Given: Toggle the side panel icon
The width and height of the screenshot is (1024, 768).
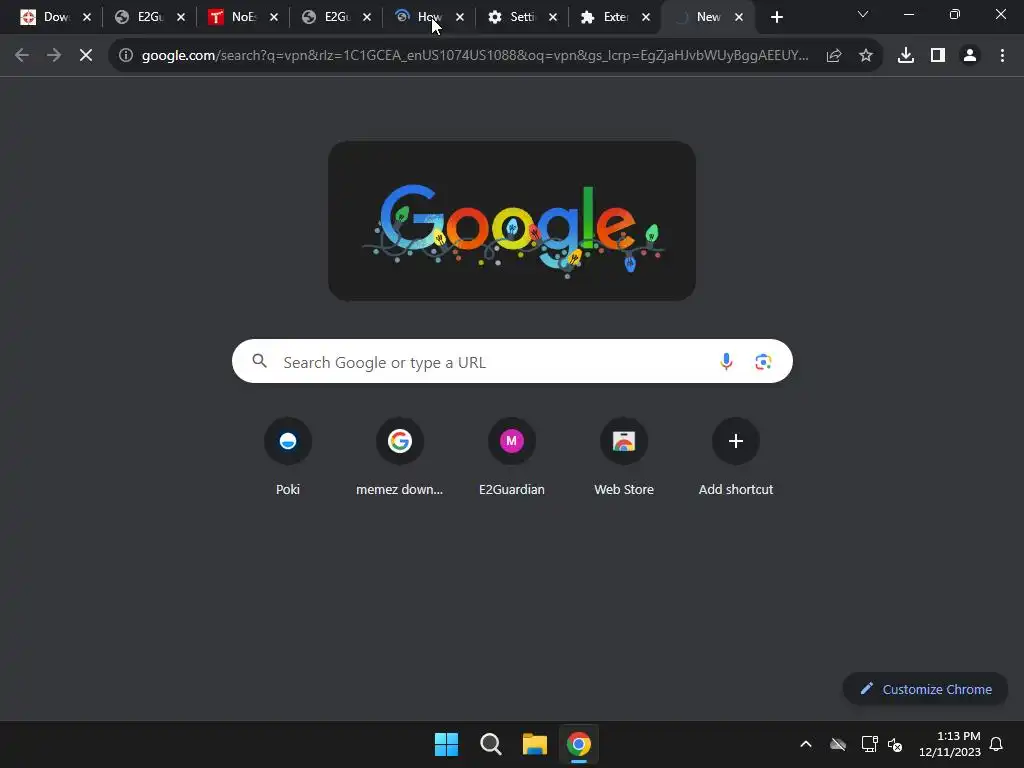Looking at the screenshot, I should 938,56.
